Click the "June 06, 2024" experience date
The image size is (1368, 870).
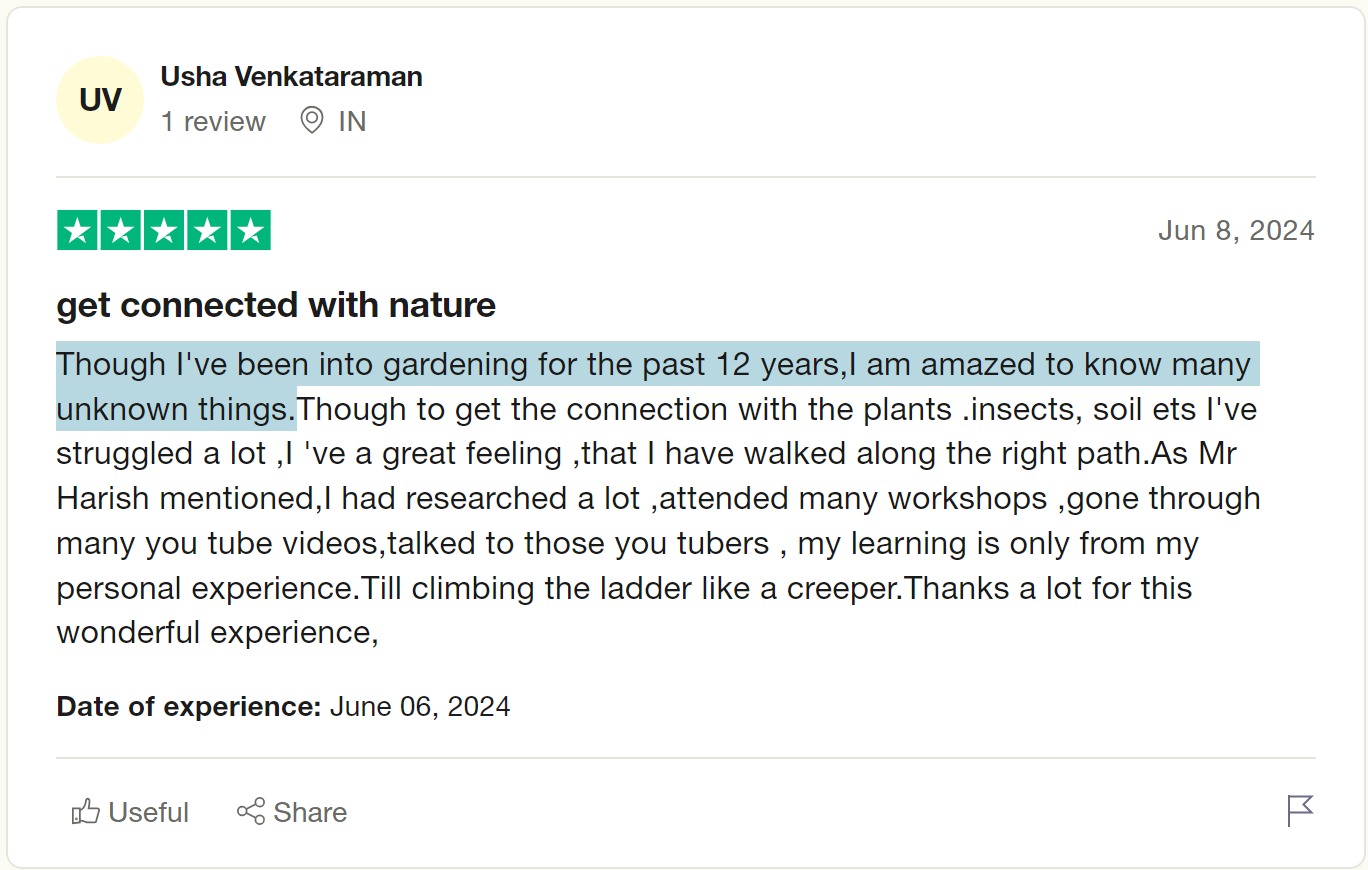tap(420, 707)
